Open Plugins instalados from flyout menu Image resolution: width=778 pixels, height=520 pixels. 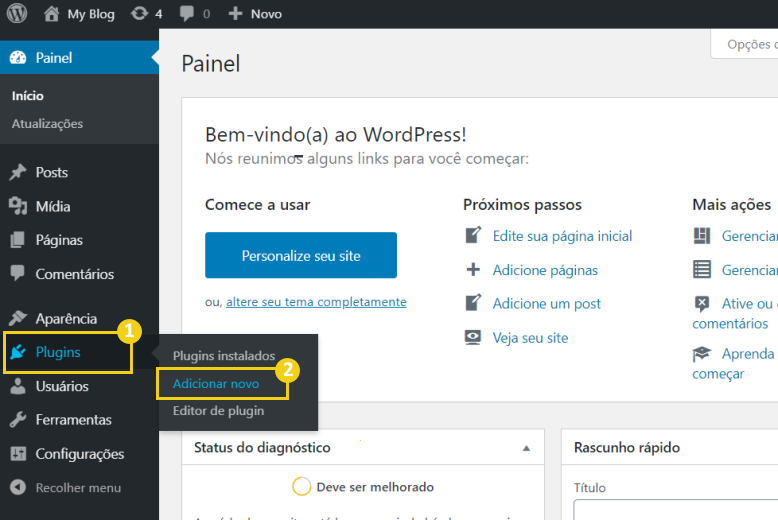224,356
